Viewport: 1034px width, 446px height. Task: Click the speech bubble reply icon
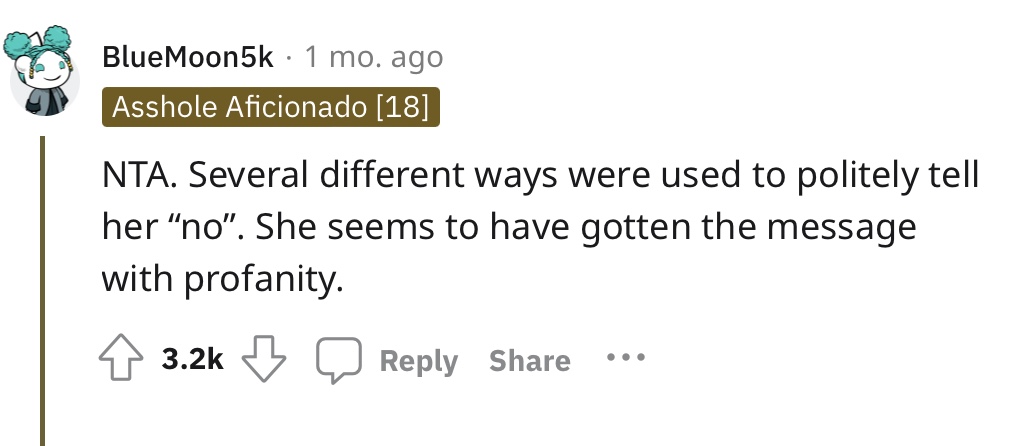click(339, 360)
